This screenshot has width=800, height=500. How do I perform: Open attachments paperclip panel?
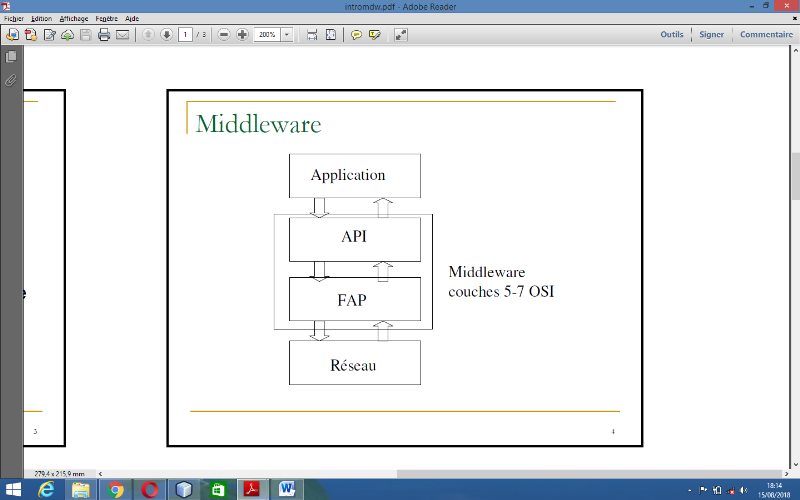[11, 80]
